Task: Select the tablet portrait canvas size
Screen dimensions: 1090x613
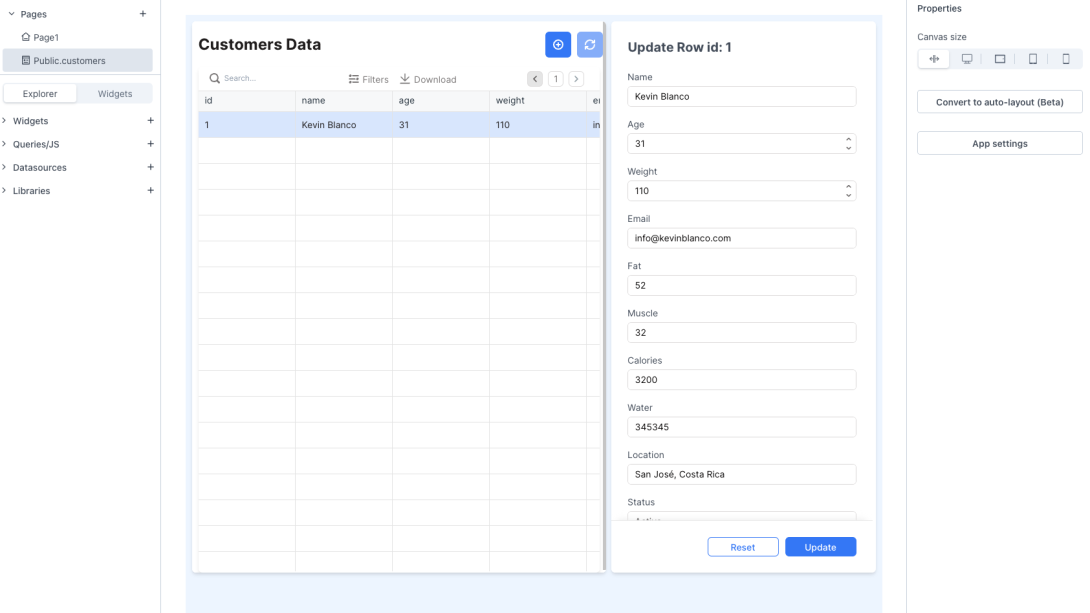Action: tap(1032, 58)
